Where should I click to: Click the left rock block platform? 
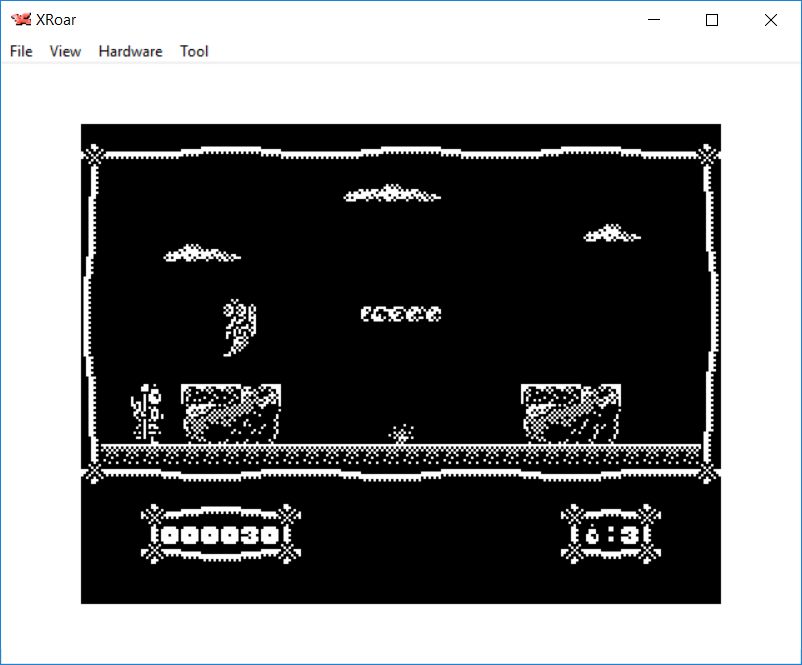230,414
